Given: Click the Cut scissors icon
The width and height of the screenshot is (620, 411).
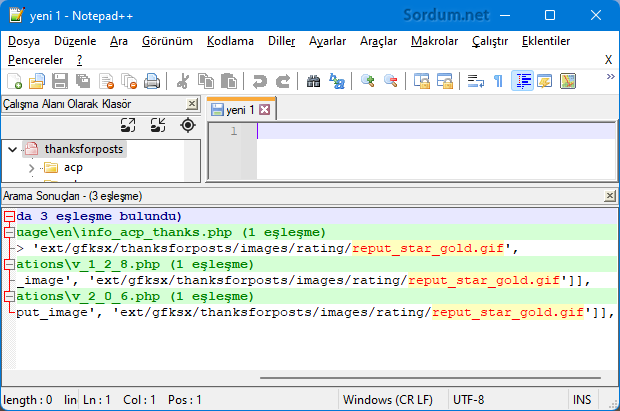Looking at the screenshot, I should click(x=182, y=81).
